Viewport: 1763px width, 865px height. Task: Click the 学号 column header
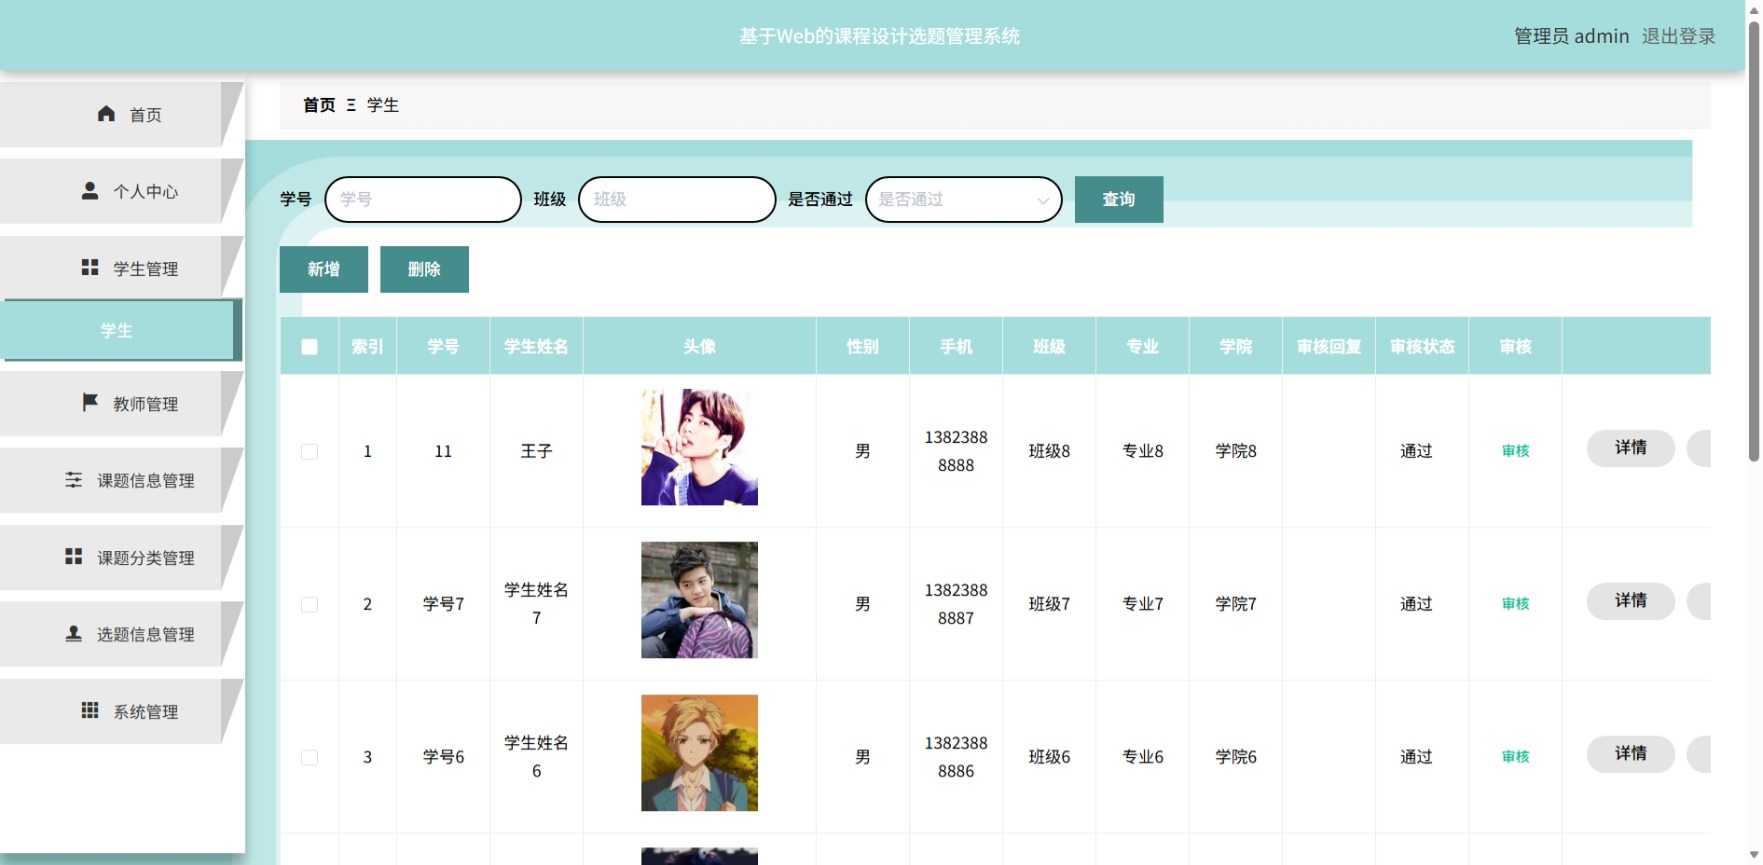click(x=443, y=346)
